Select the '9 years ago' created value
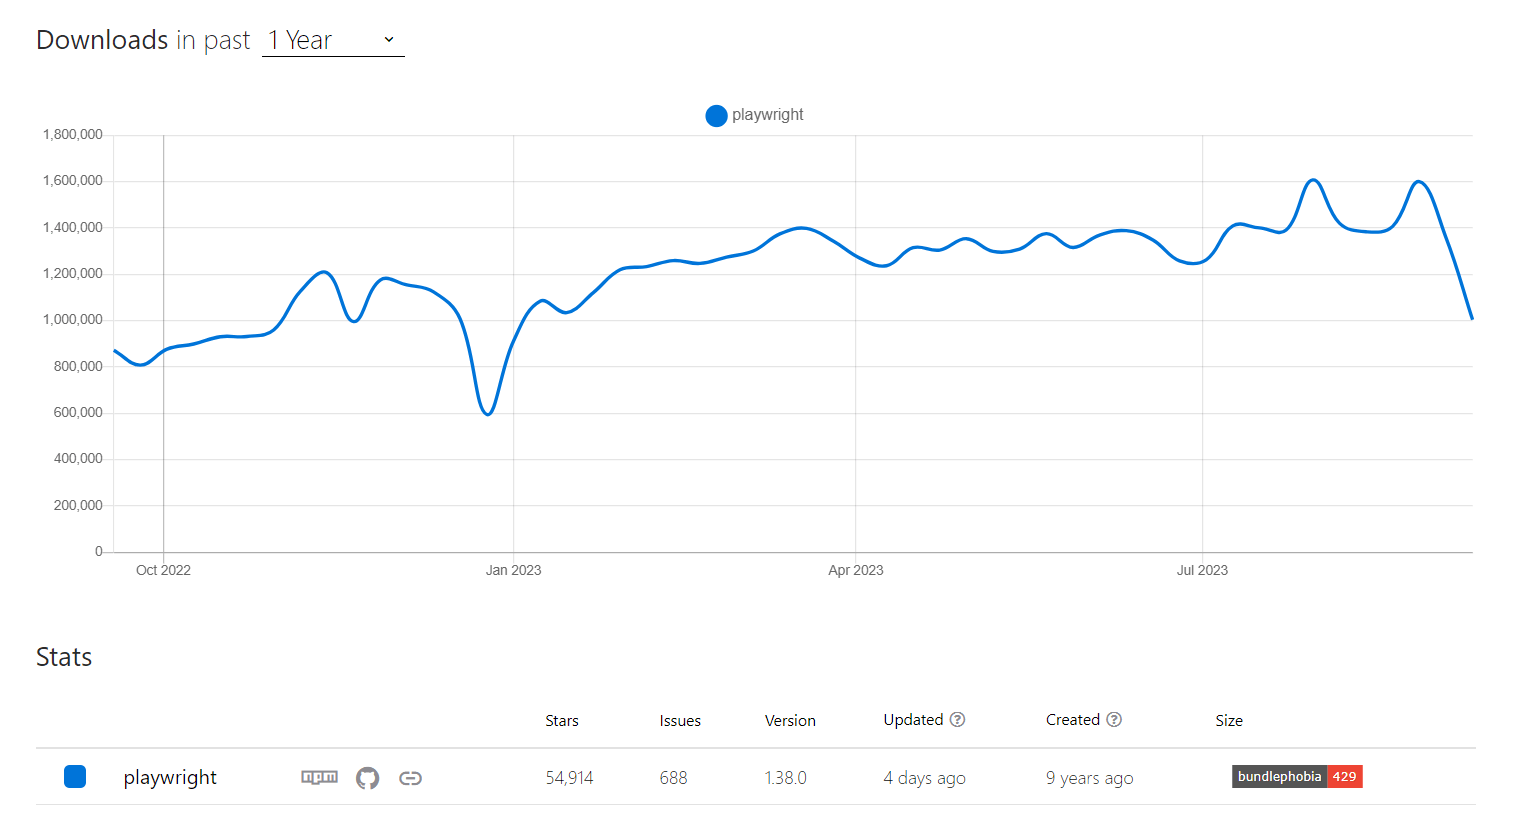 (x=1090, y=778)
